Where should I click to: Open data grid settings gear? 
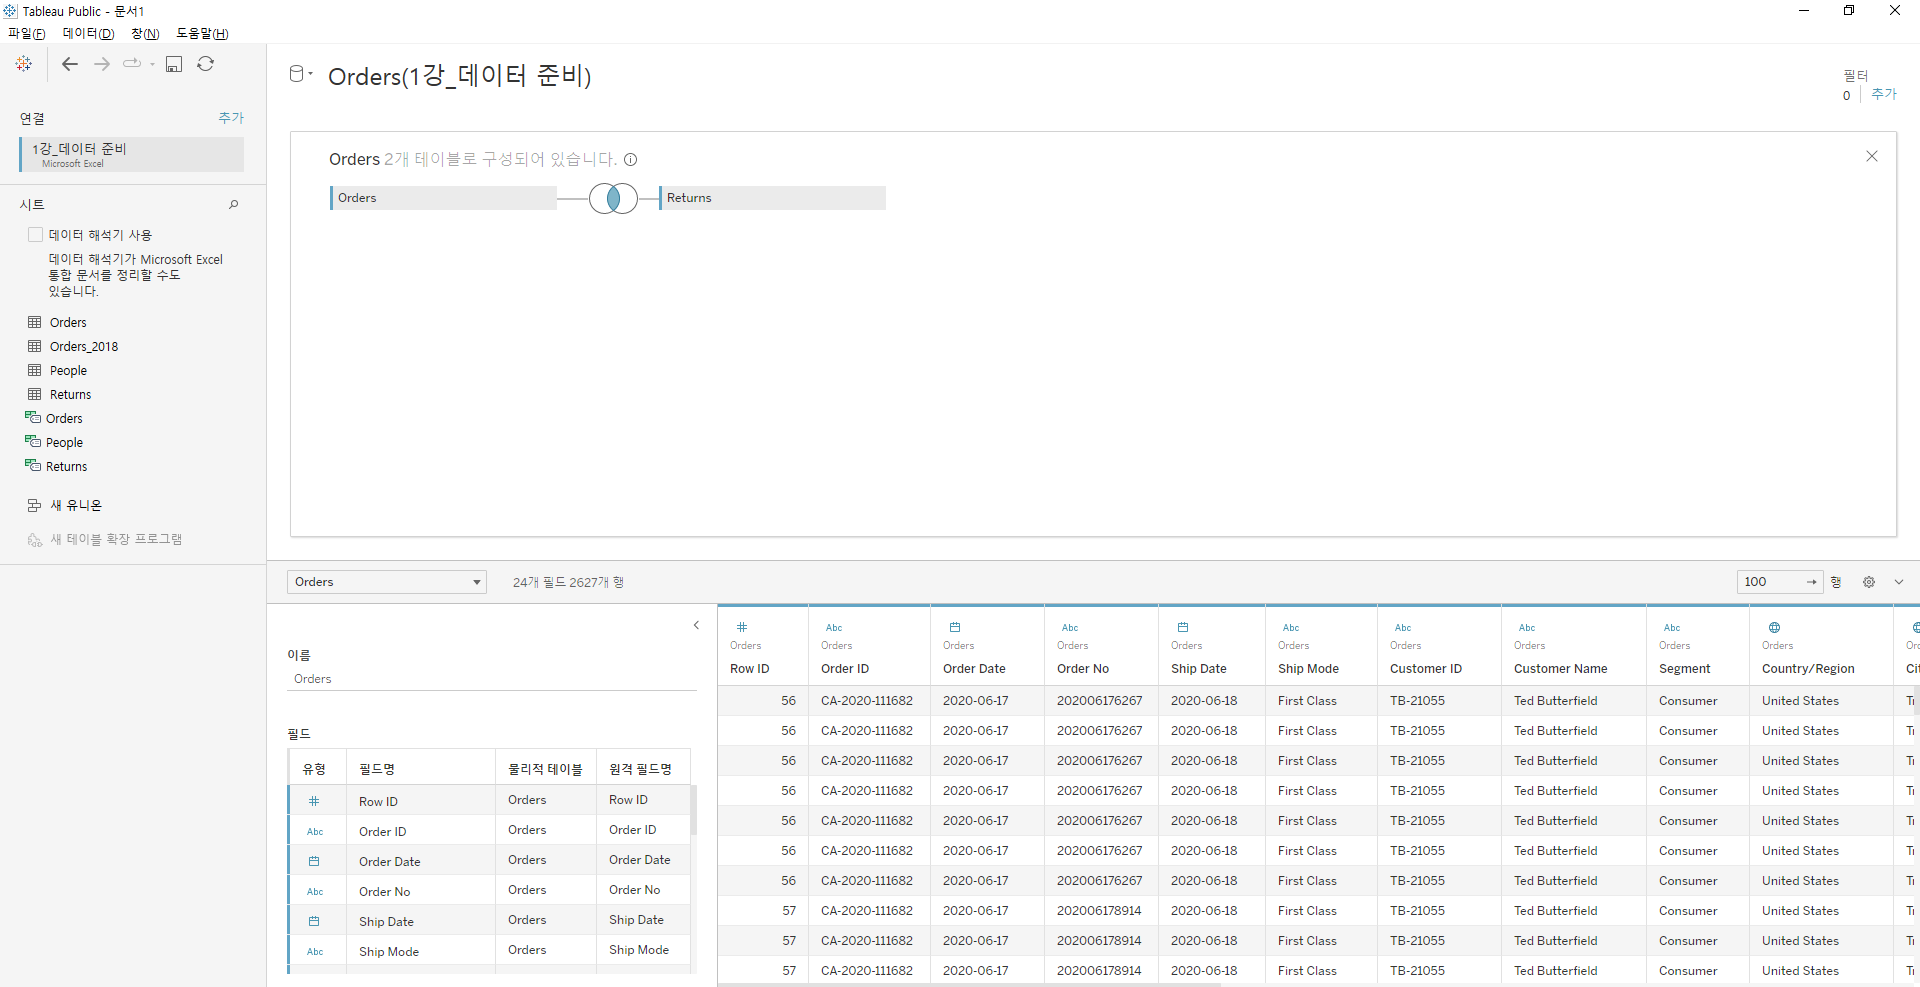click(x=1869, y=582)
